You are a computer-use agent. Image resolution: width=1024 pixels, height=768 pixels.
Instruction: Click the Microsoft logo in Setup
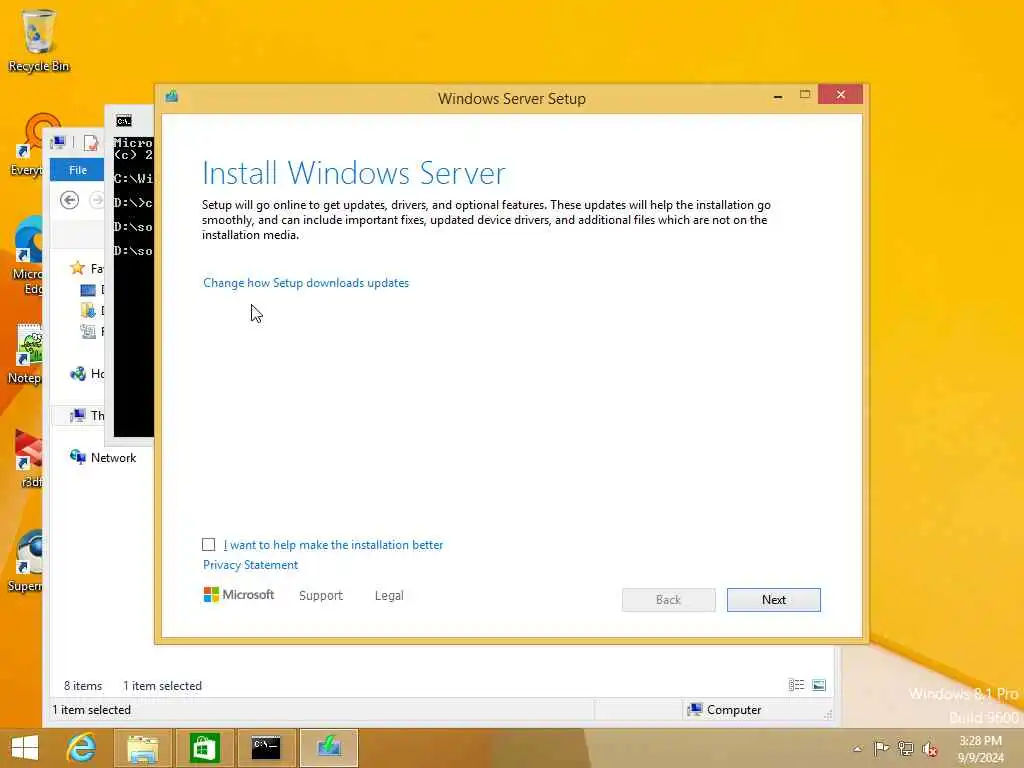pos(239,594)
